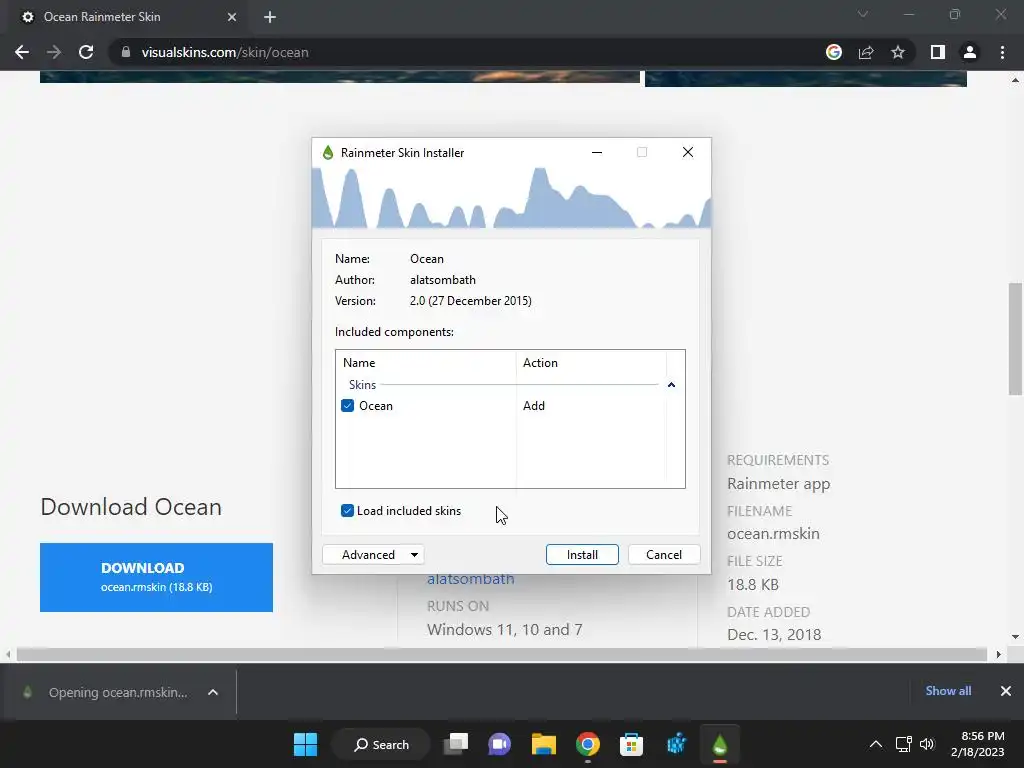The image size is (1024, 768).
Task: Open a new tab with the plus icon
Action: coord(270,17)
